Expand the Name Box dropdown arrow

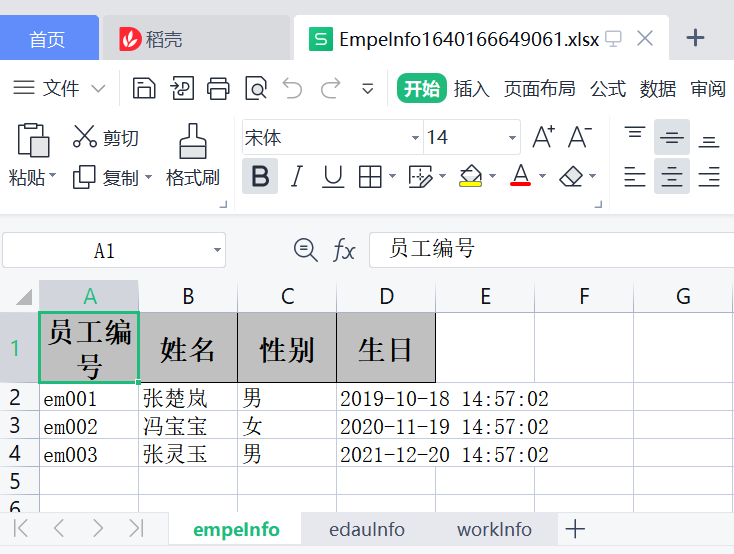[x=216, y=250]
